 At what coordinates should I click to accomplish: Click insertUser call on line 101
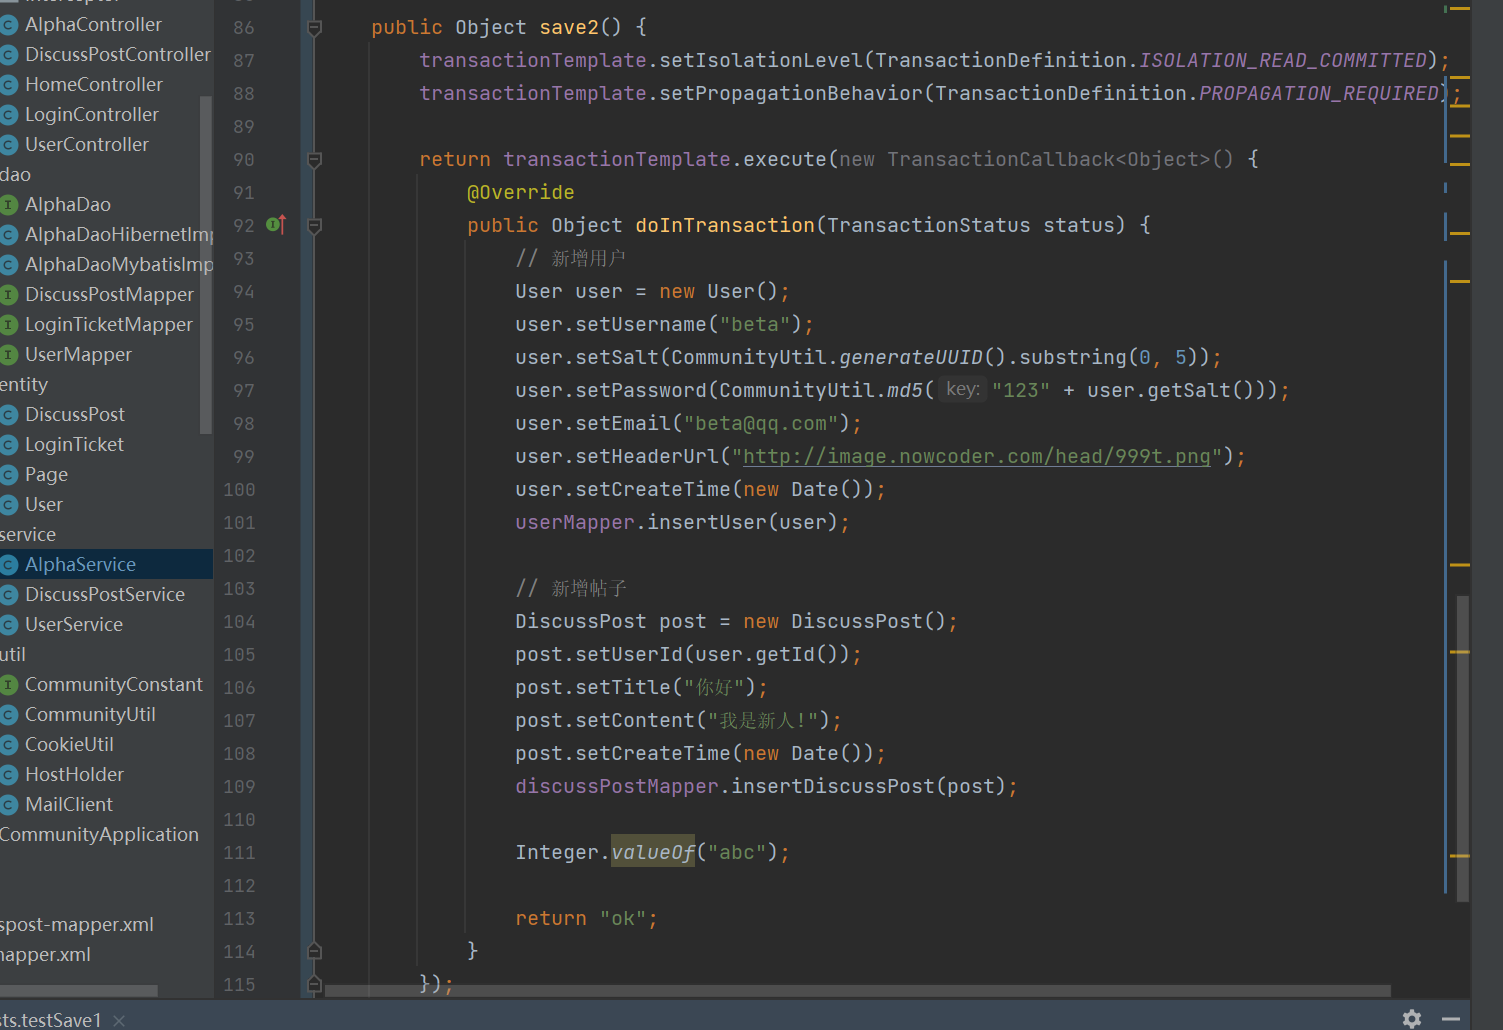pyautogui.click(x=707, y=522)
